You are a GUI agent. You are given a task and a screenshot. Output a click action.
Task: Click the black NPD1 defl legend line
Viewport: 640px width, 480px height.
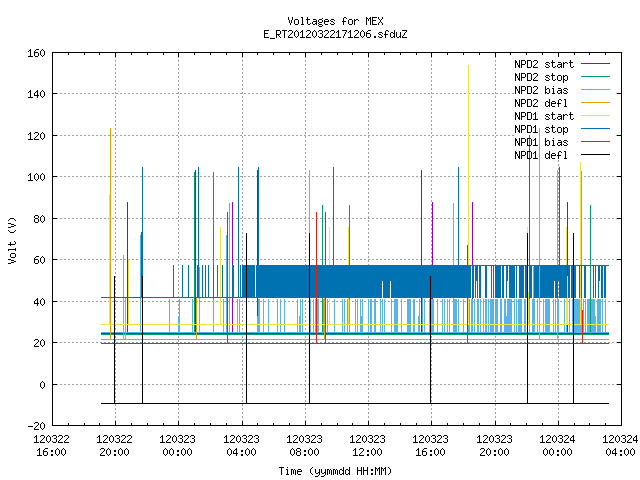595,155
